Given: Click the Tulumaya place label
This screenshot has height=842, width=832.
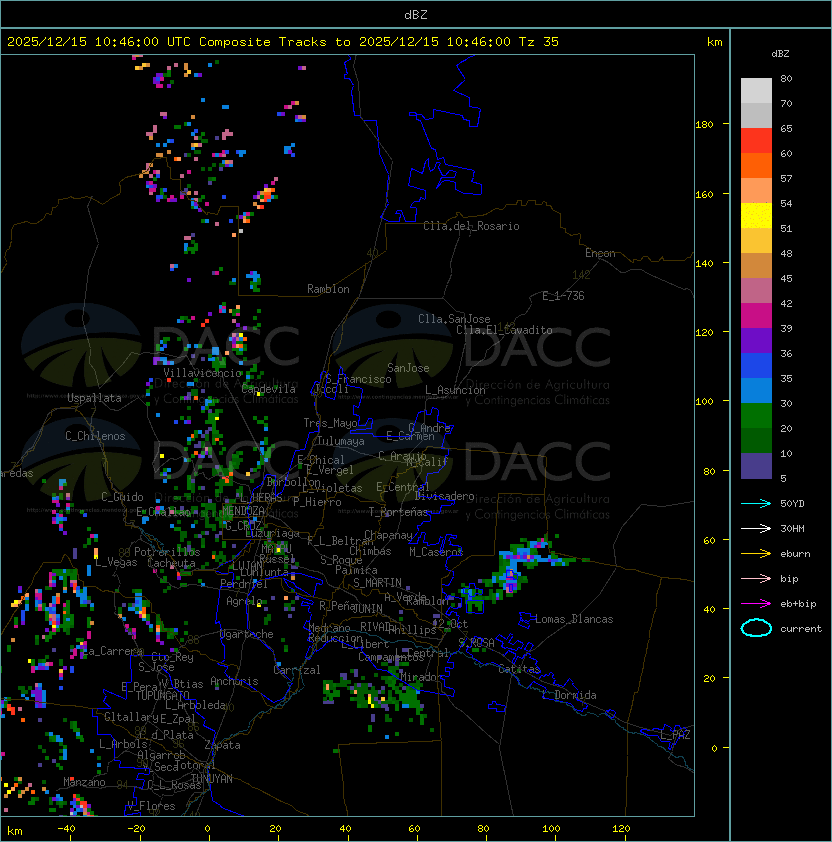Looking at the screenshot, I should (x=341, y=441).
